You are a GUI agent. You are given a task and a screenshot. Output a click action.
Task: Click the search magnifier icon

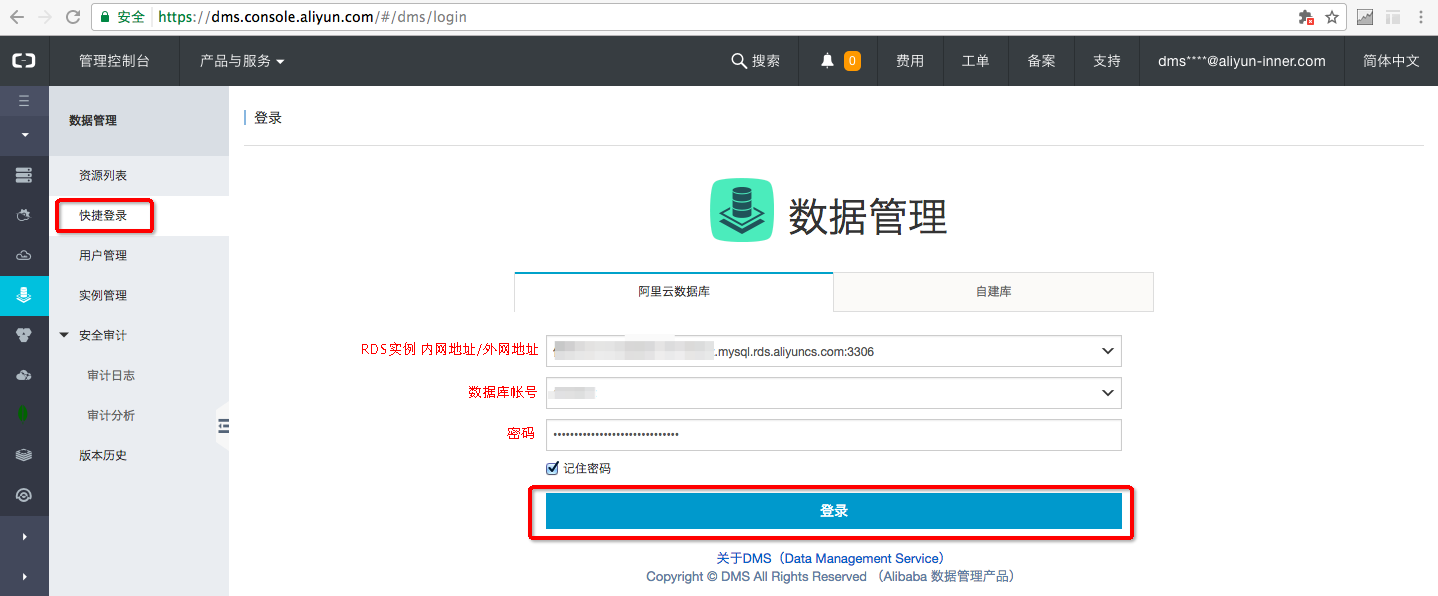click(739, 61)
